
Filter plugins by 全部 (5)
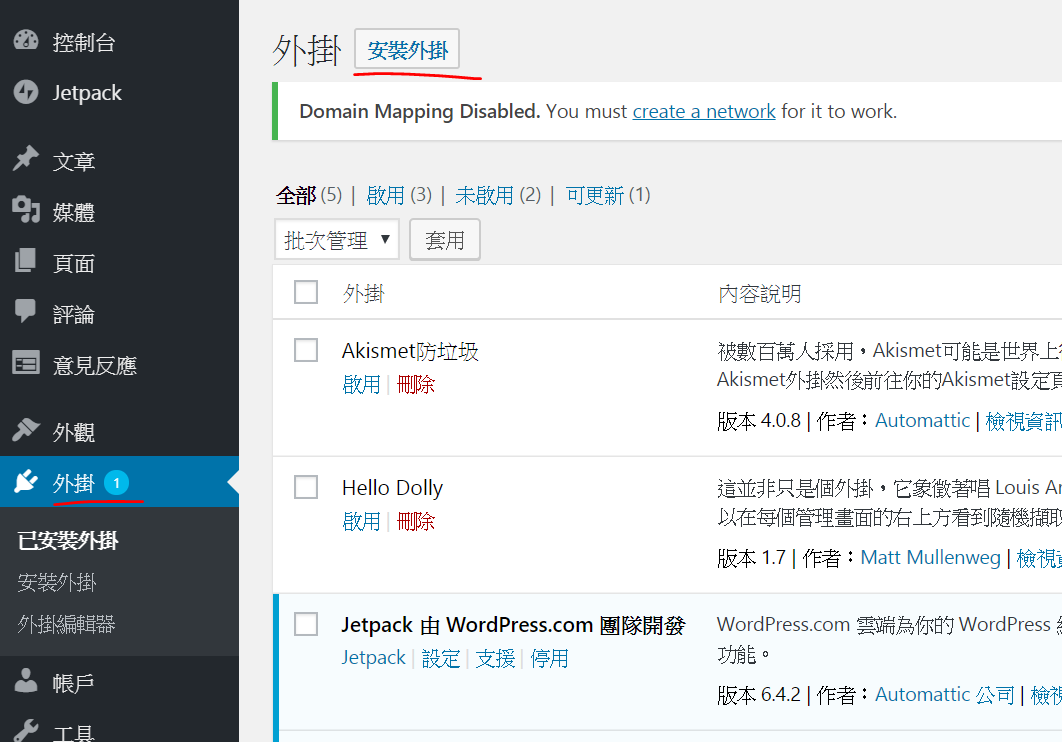tap(309, 195)
